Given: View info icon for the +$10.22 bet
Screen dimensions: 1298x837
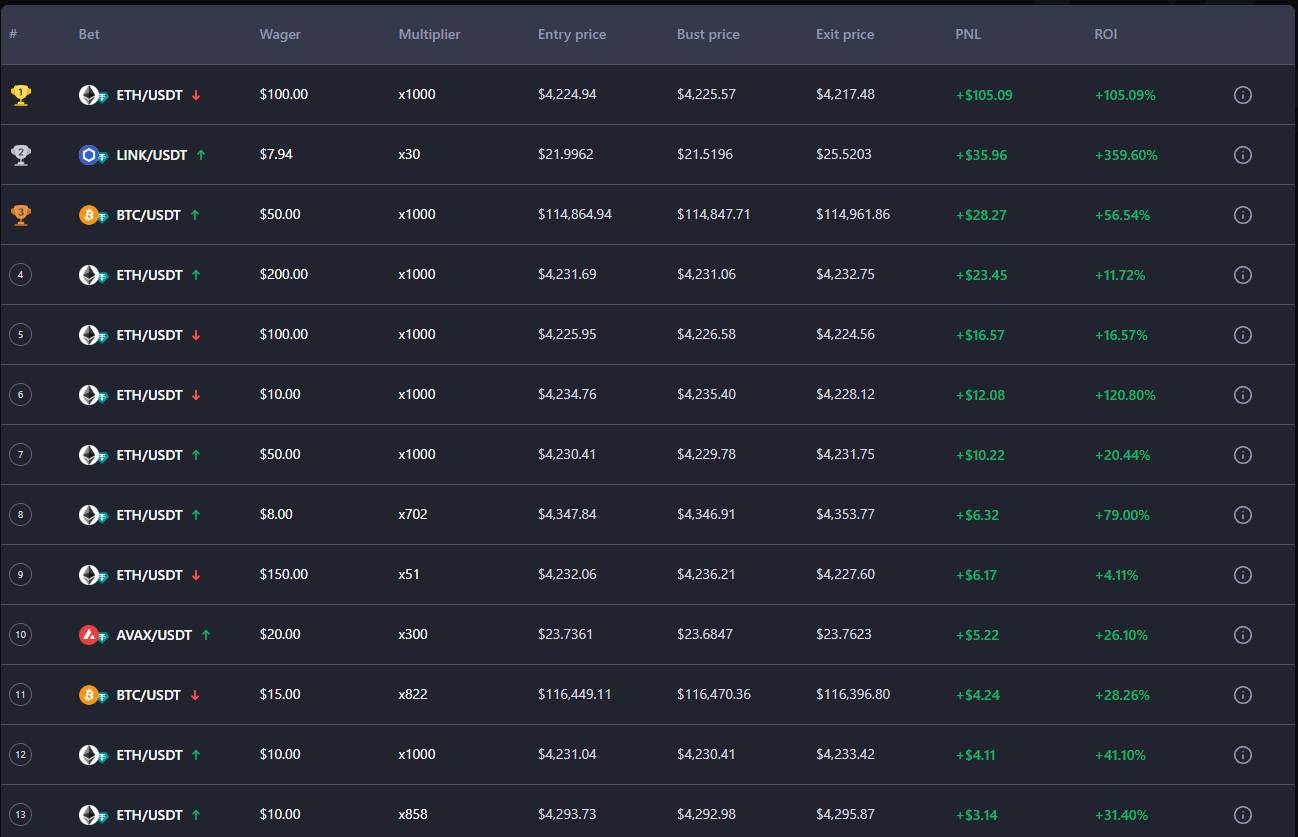Looking at the screenshot, I should 1243,455.
